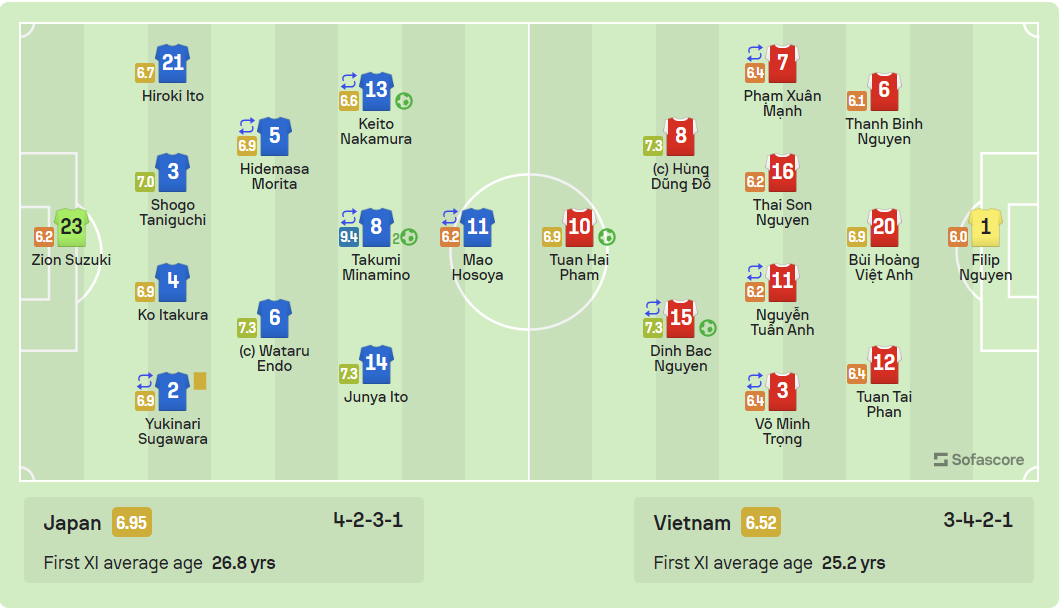Click Japan's 6.95 team rating badge
This screenshot has height=612, width=1063.
click(132, 523)
